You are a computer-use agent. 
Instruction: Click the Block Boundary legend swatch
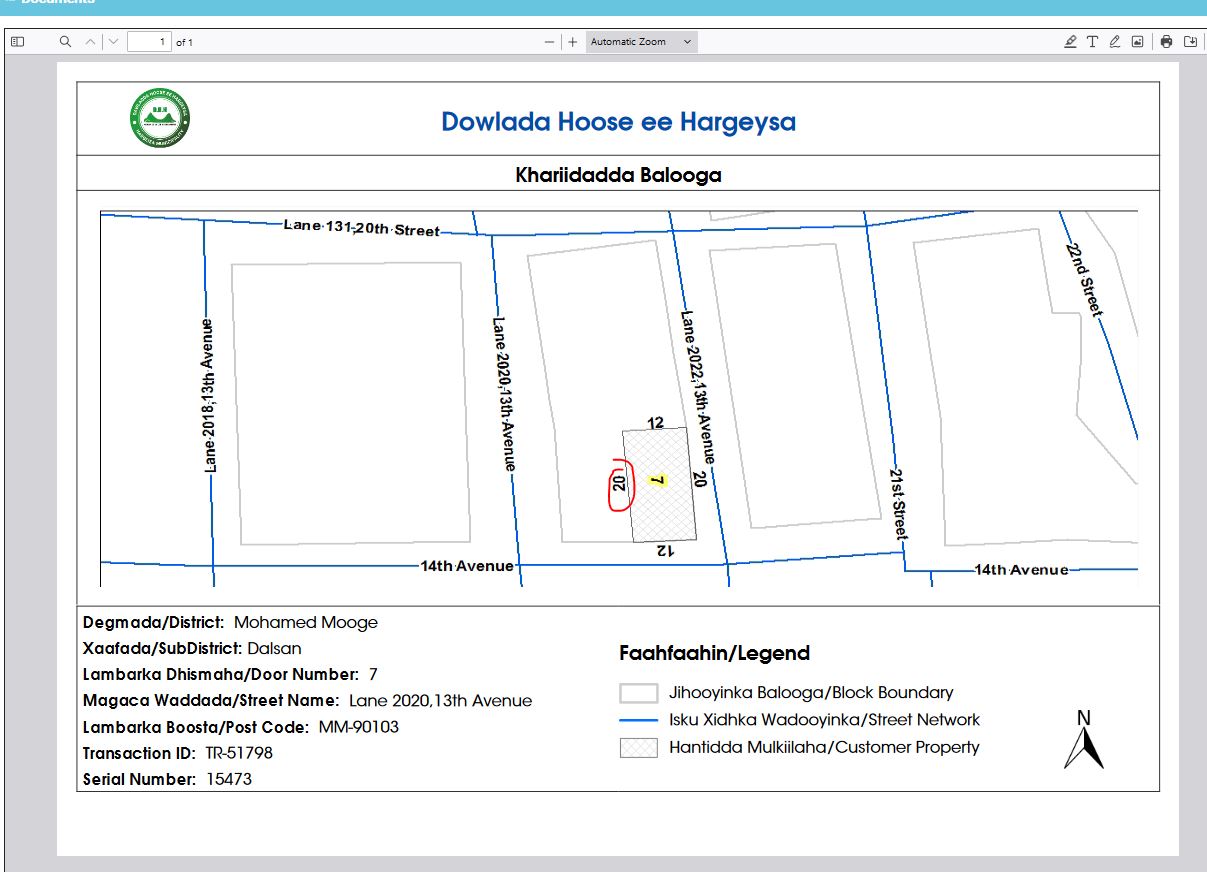pyautogui.click(x=639, y=693)
